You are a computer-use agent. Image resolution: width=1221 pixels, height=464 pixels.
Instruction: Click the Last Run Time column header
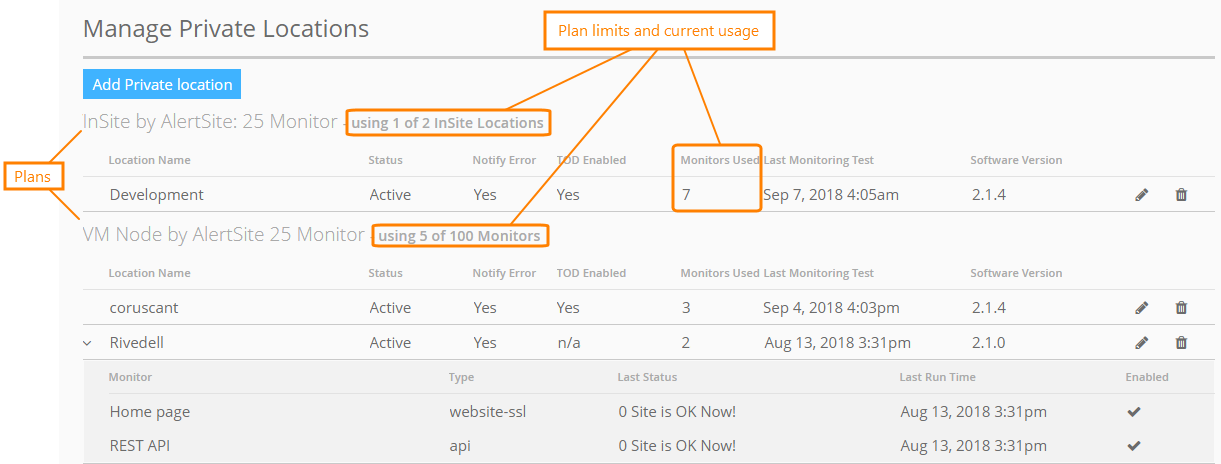pyautogui.click(x=937, y=377)
